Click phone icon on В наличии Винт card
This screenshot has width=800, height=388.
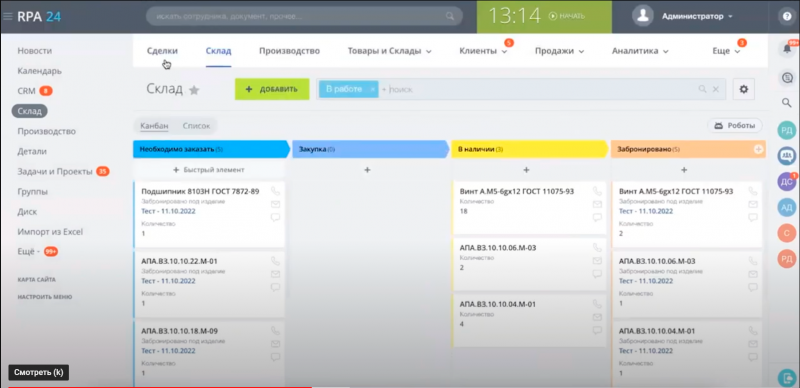(x=597, y=191)
